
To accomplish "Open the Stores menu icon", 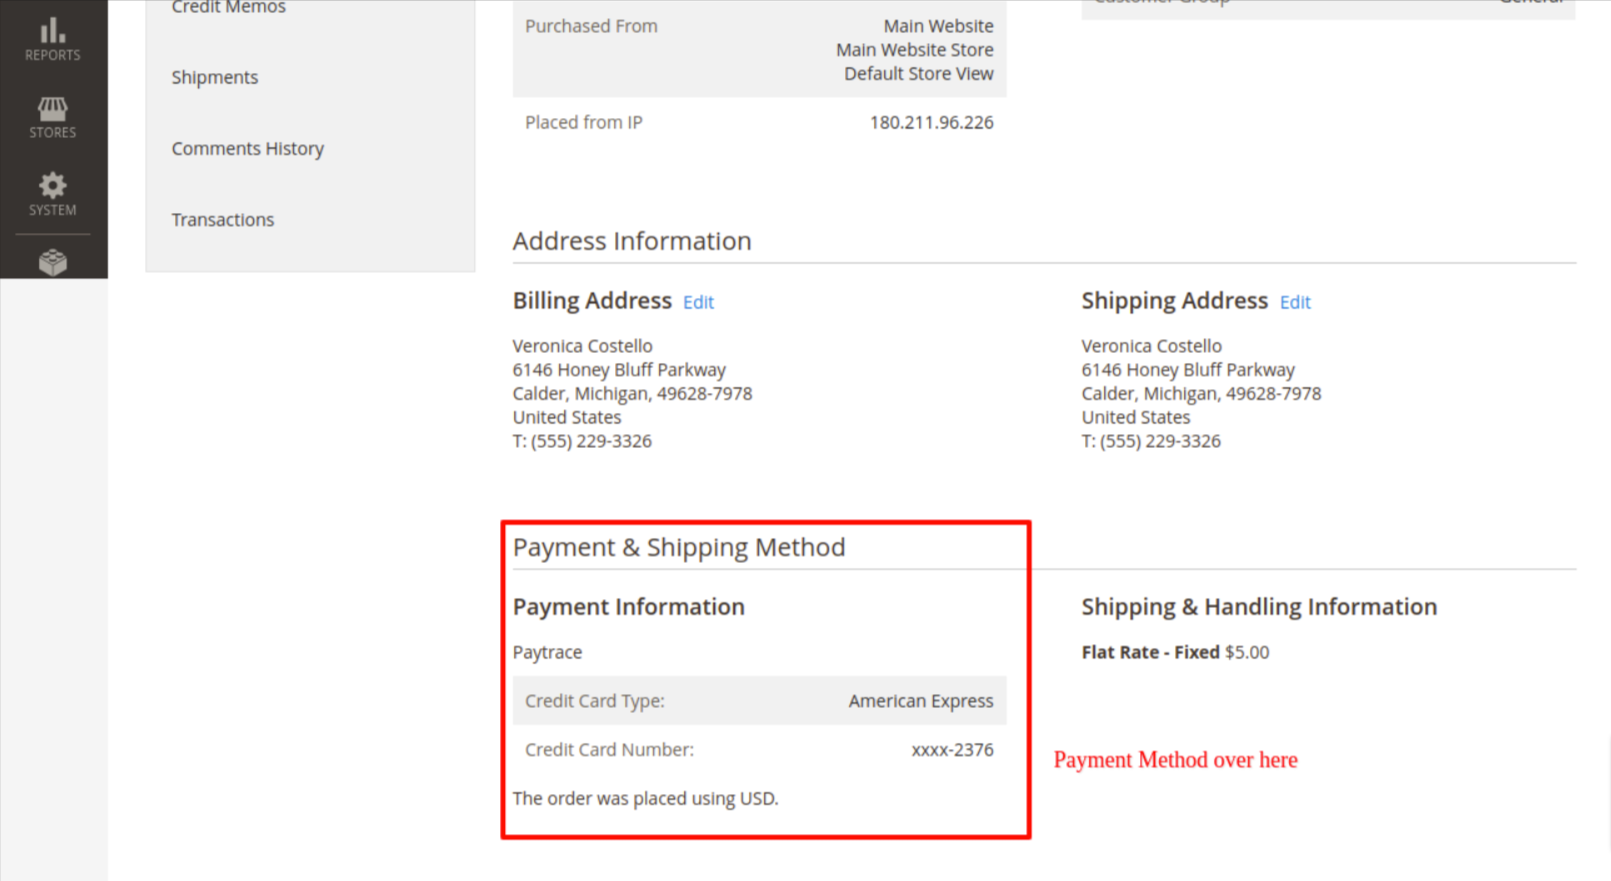I will [53, 117].
